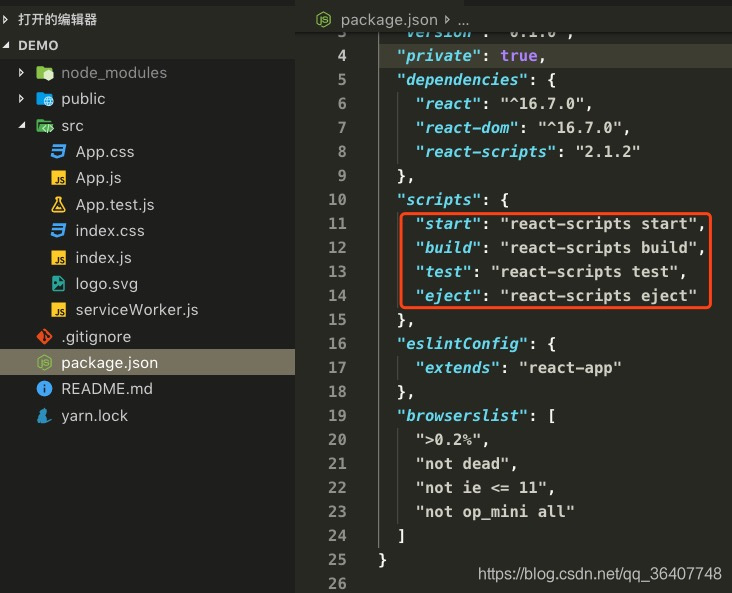Click the public folder globe icon
Screen dimensions: 732x593
(45, 99)
